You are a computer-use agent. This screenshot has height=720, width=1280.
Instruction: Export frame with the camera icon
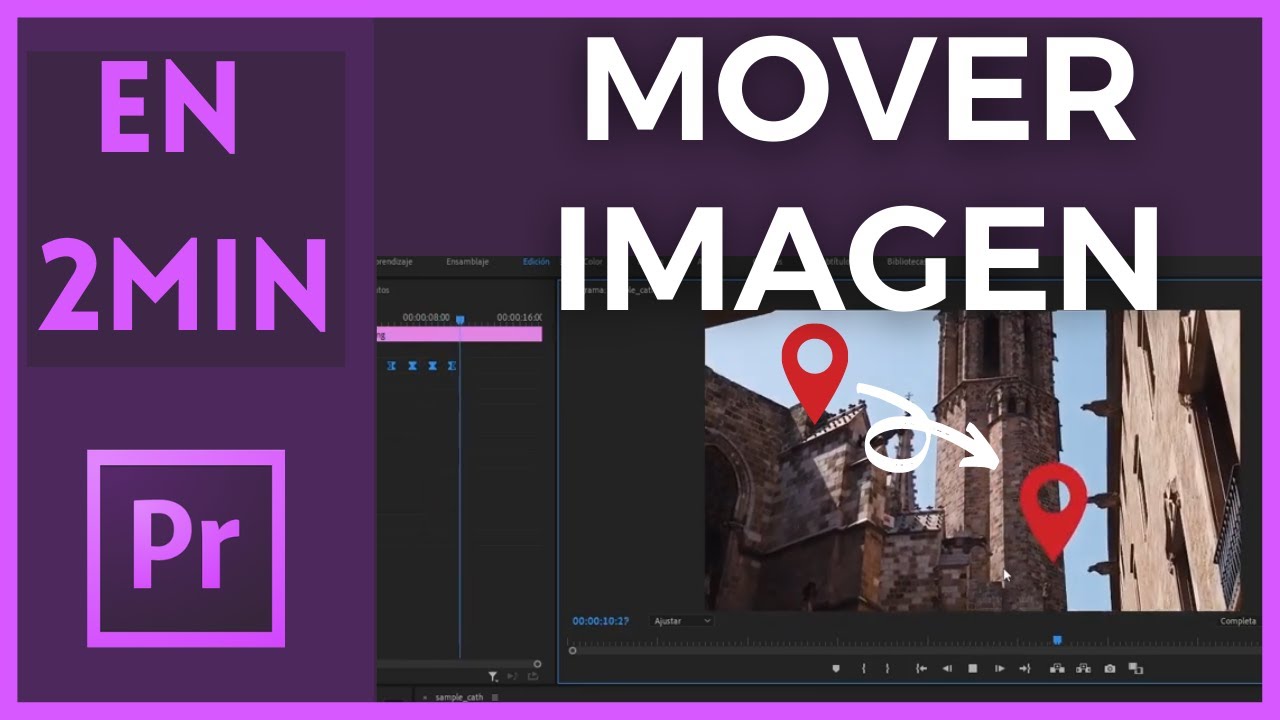point(1109,668)
